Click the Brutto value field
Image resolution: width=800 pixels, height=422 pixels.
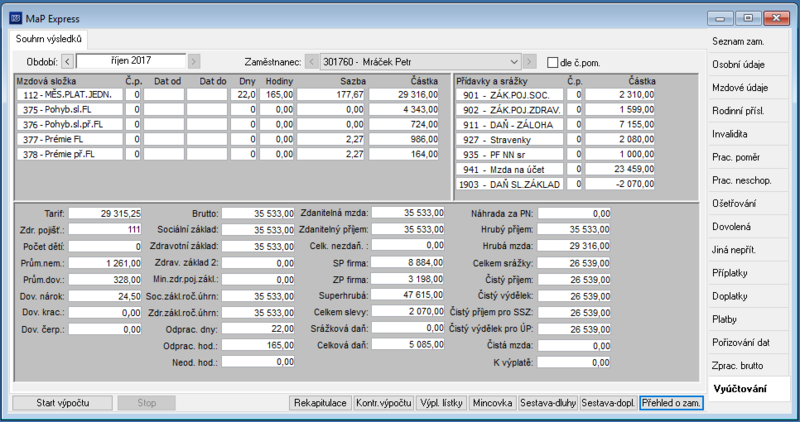coord(258,213)
